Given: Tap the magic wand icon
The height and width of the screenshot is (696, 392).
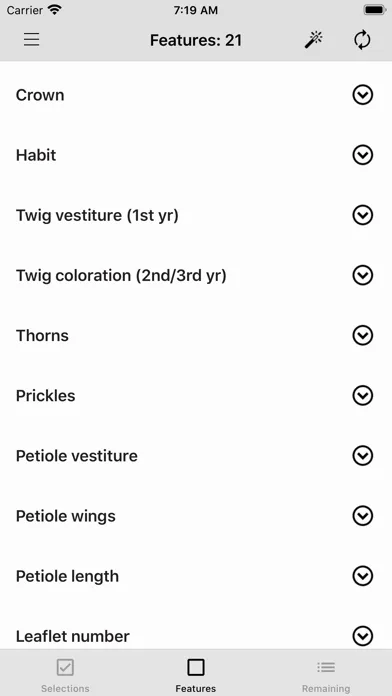Looking at the screenshot, I should click(x=313, y=40).
